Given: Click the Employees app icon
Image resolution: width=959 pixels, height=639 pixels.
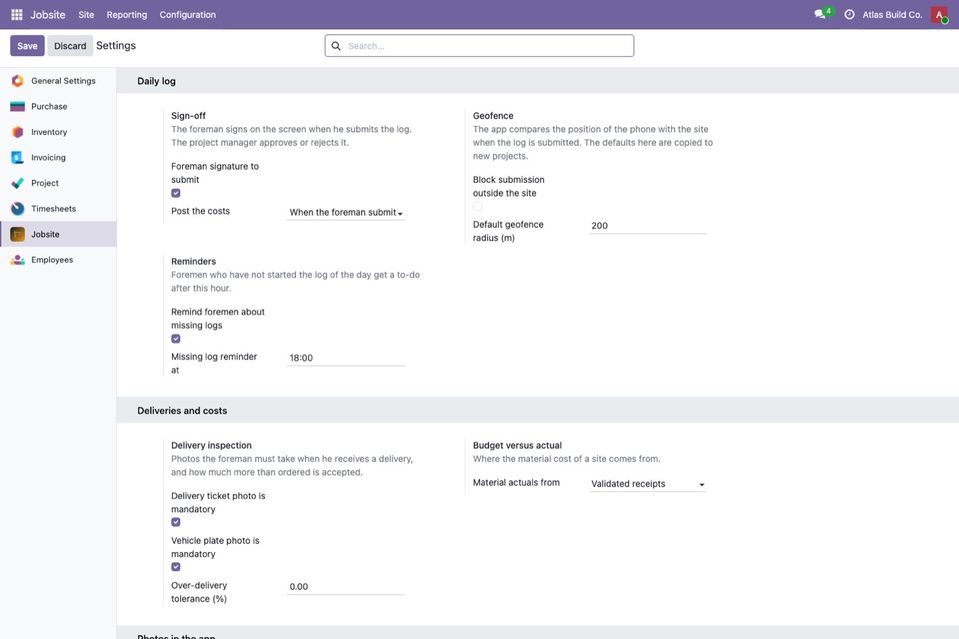Looking at the screenshot, I should (x=18, y=260).
